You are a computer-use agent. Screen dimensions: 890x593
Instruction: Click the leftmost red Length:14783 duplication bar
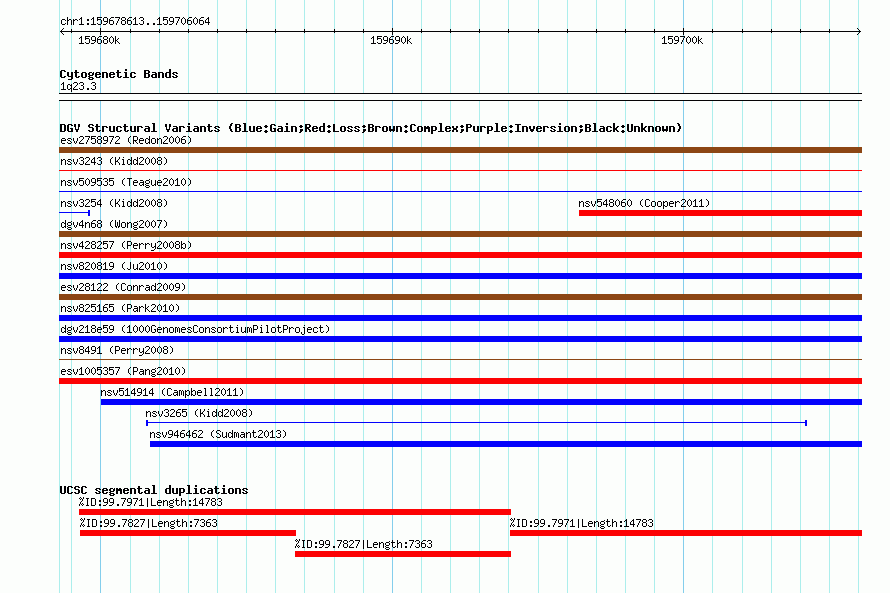[x=295, y=512]
